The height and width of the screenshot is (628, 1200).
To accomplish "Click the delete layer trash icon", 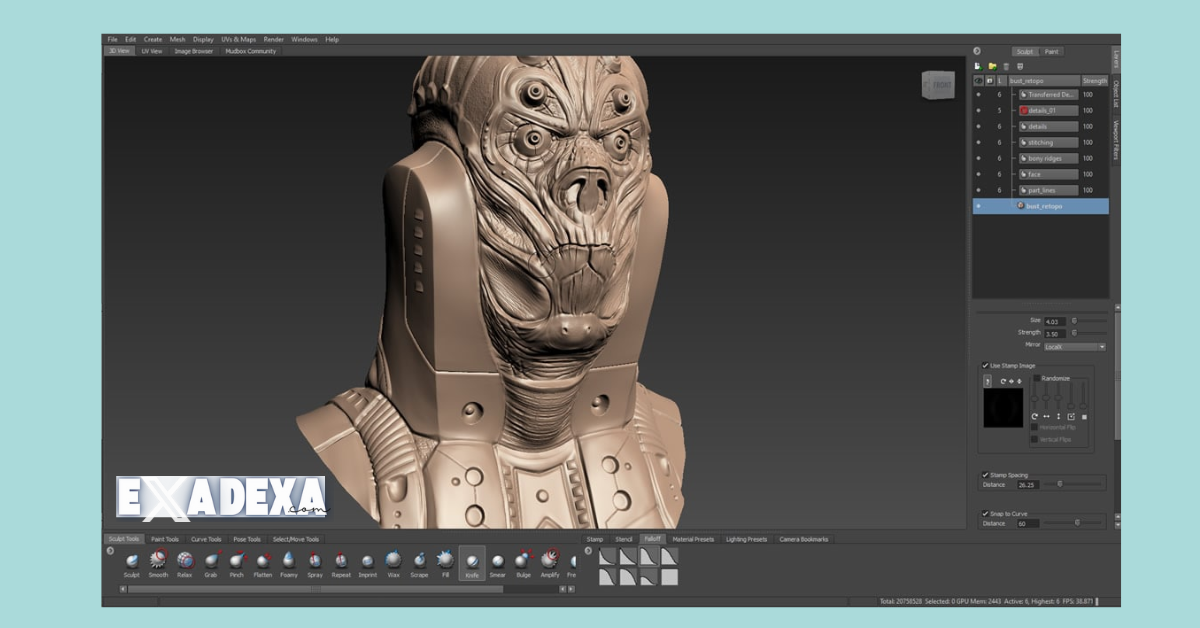I will (x=1006, y=66).
